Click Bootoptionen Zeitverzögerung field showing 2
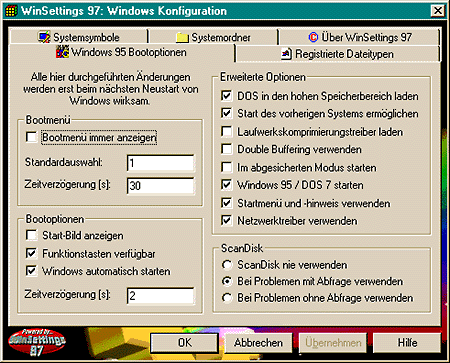Image resolution: width=450 pixels, height=363 pixels. (160, 296)
